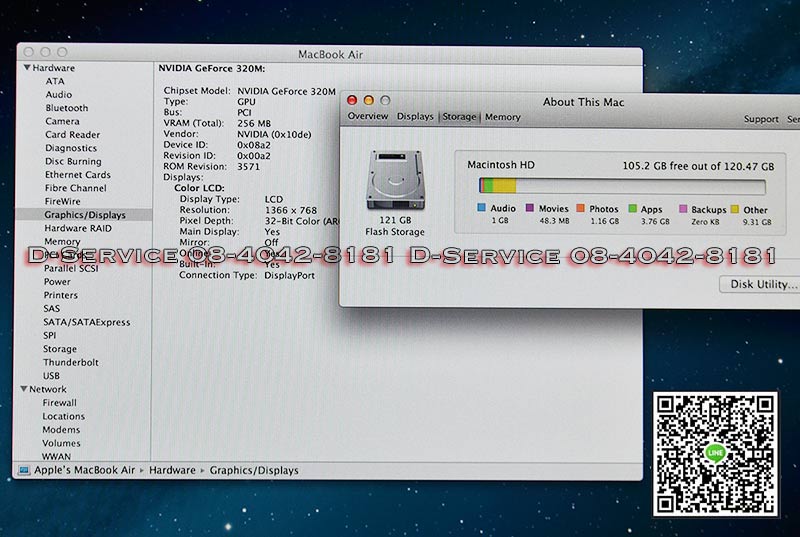Select Disc Burning in the sidebar
The width and height of the screenshot is (800, 537).
point(73,161)
